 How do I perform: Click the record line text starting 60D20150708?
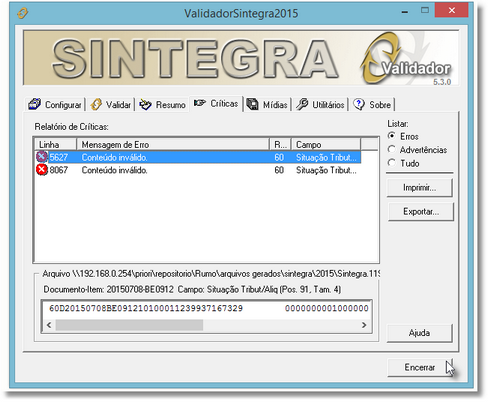click(209, 308)
